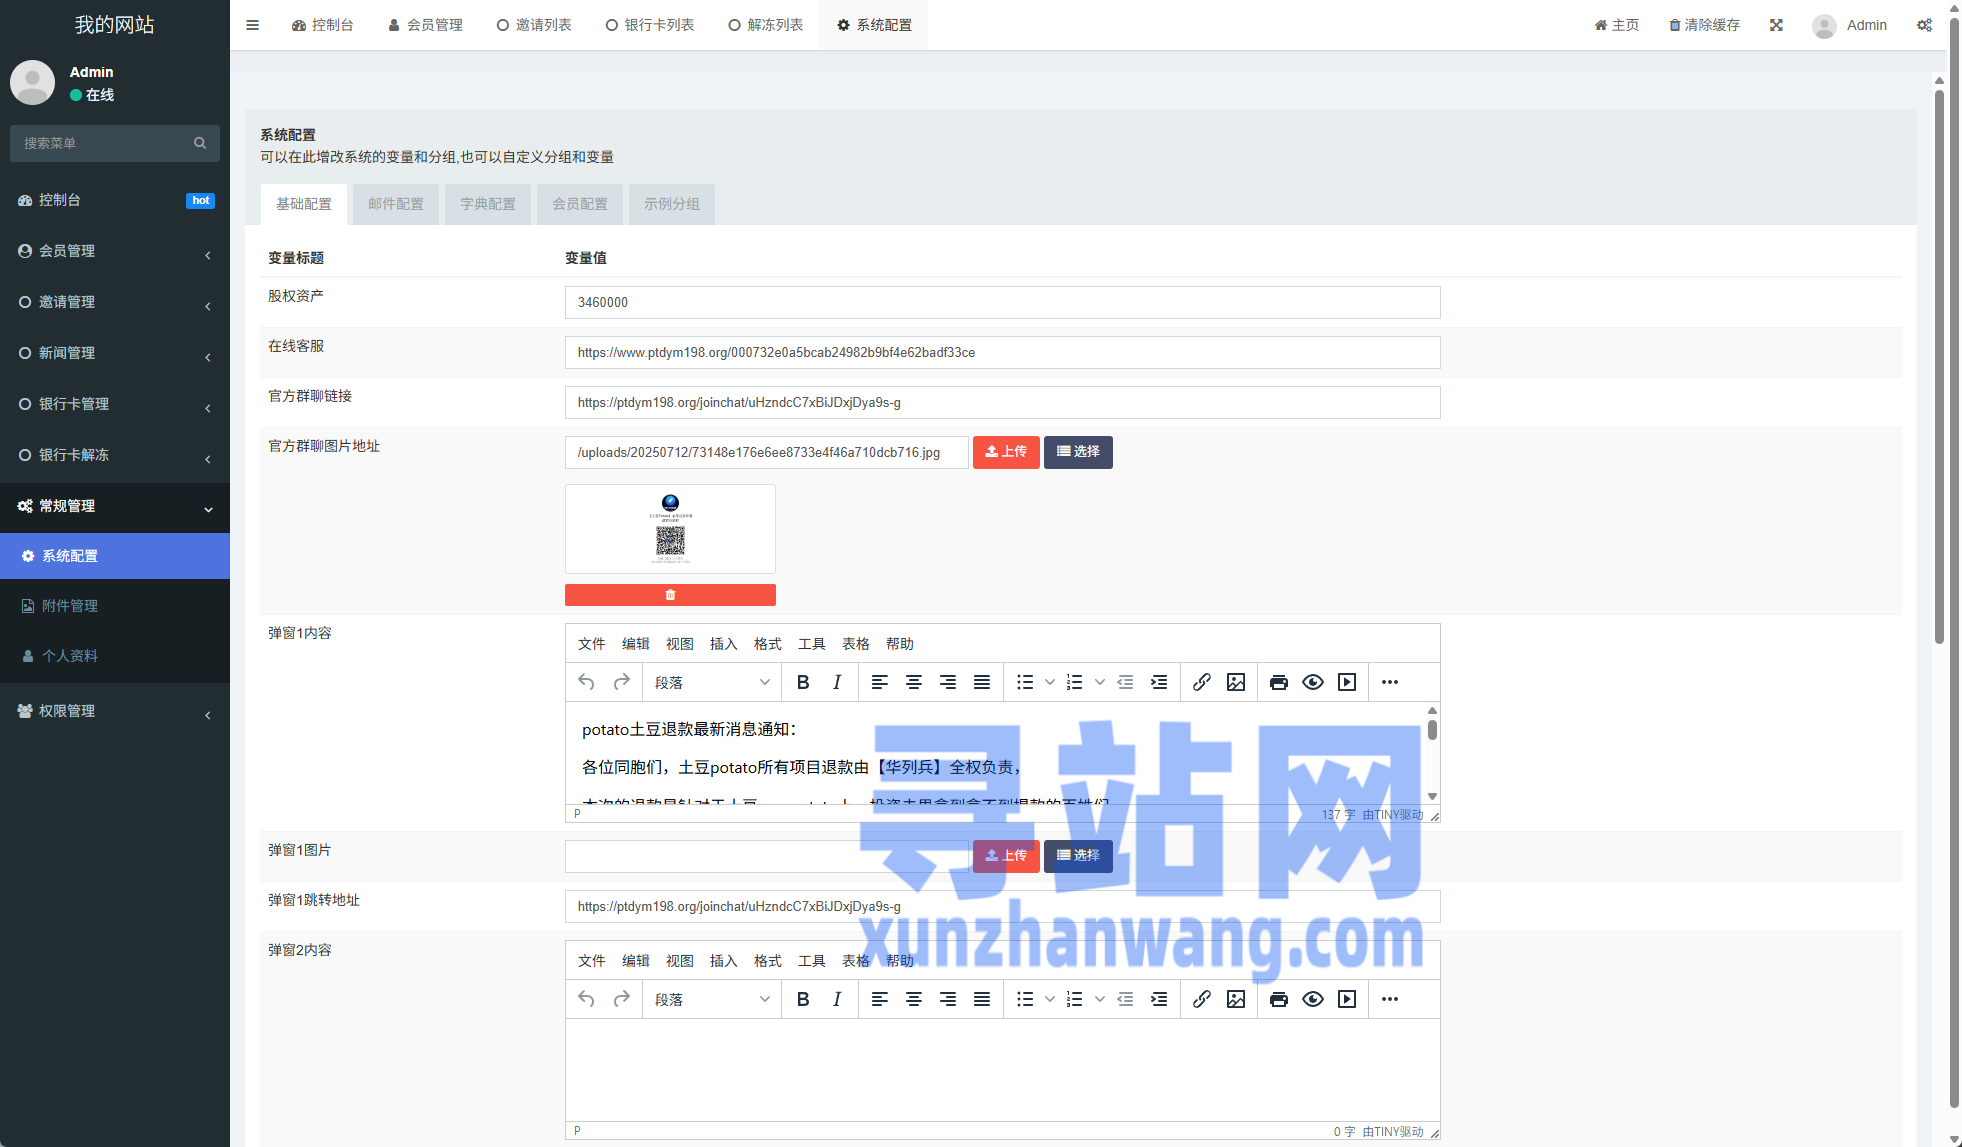
Task: Toggle bold in 弹窗1内容 editor
Action: pyautogui.click(x=803, y=682)
